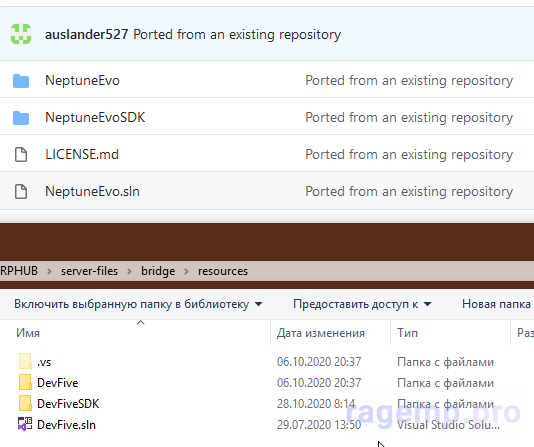Sort by the Дата изменения column header

320,333
